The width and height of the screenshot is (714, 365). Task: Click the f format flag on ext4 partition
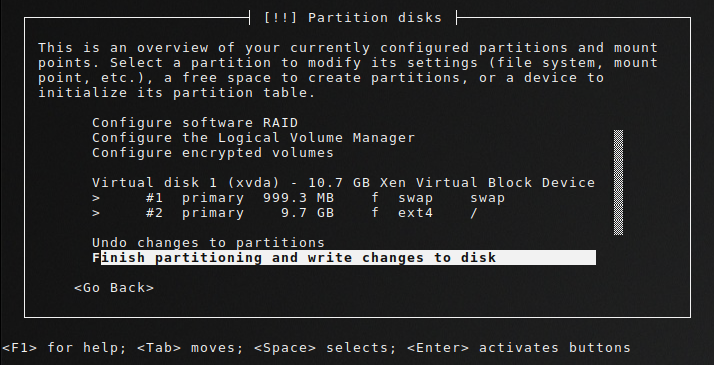click(x=375, y=213)
